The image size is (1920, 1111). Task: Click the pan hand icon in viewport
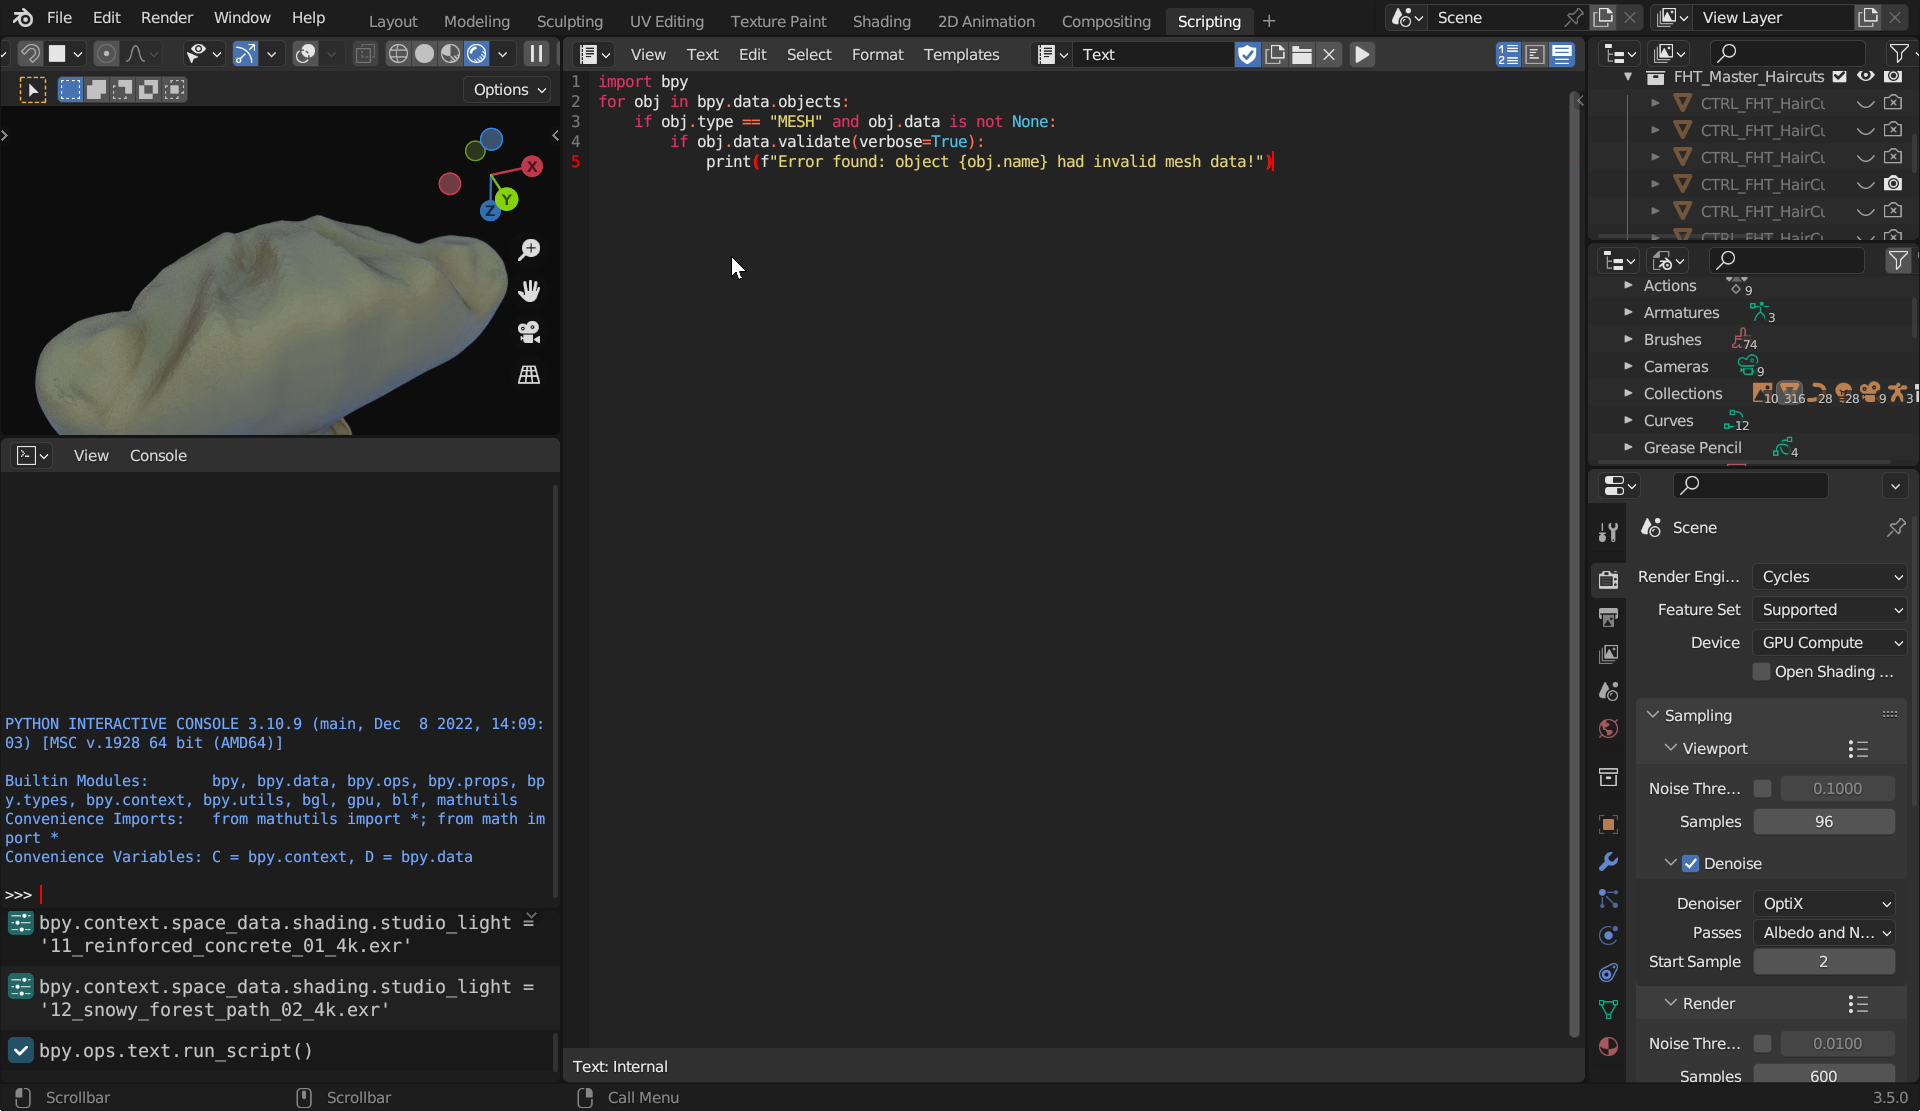tap(529, 291)
